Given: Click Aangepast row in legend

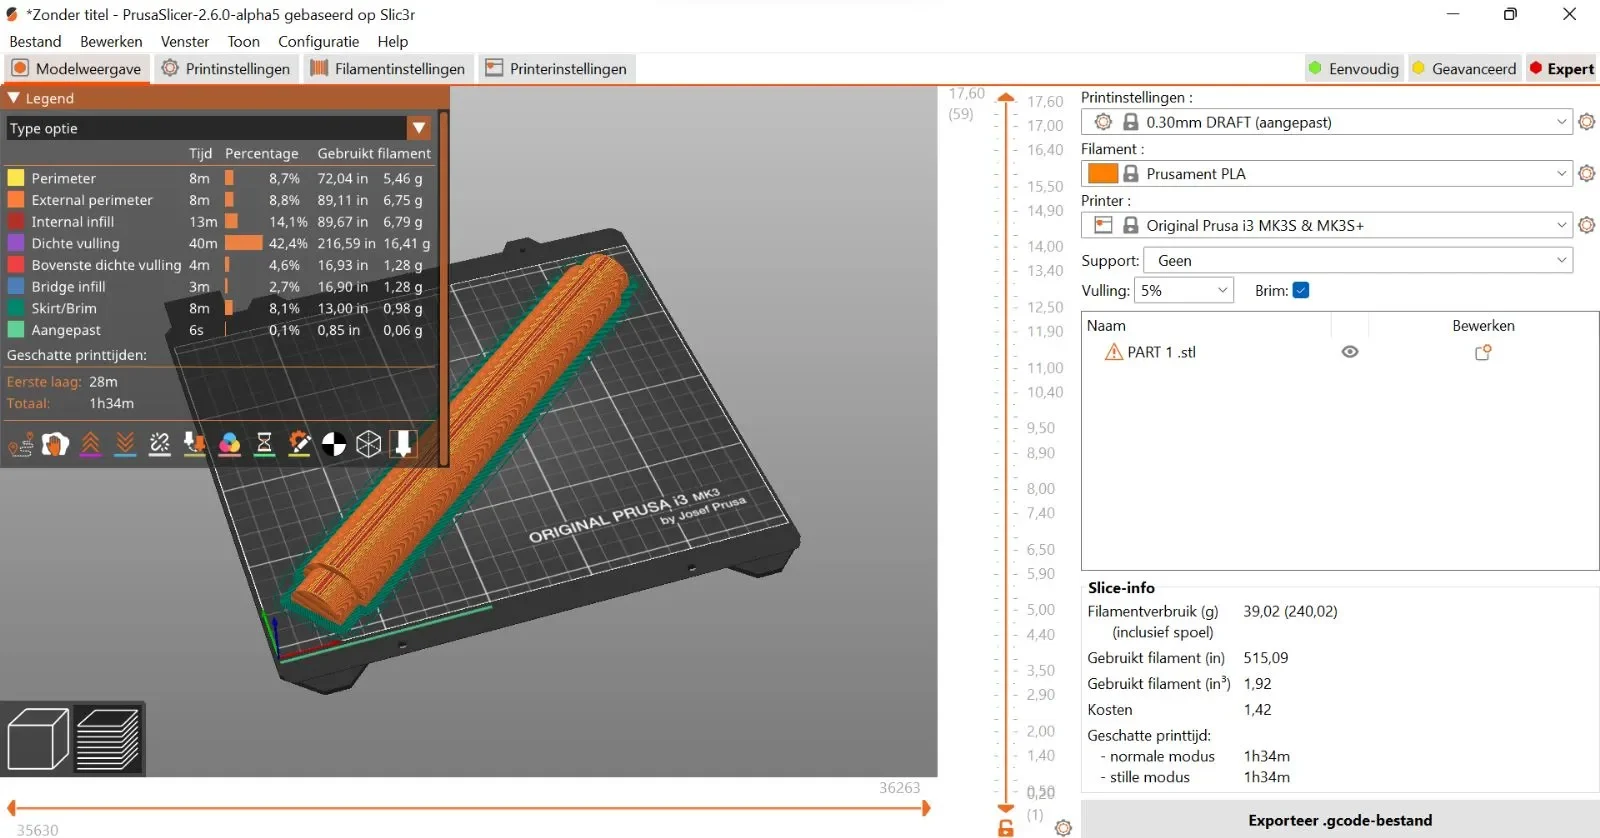Looking at the screenshot, I should (219, 330).
